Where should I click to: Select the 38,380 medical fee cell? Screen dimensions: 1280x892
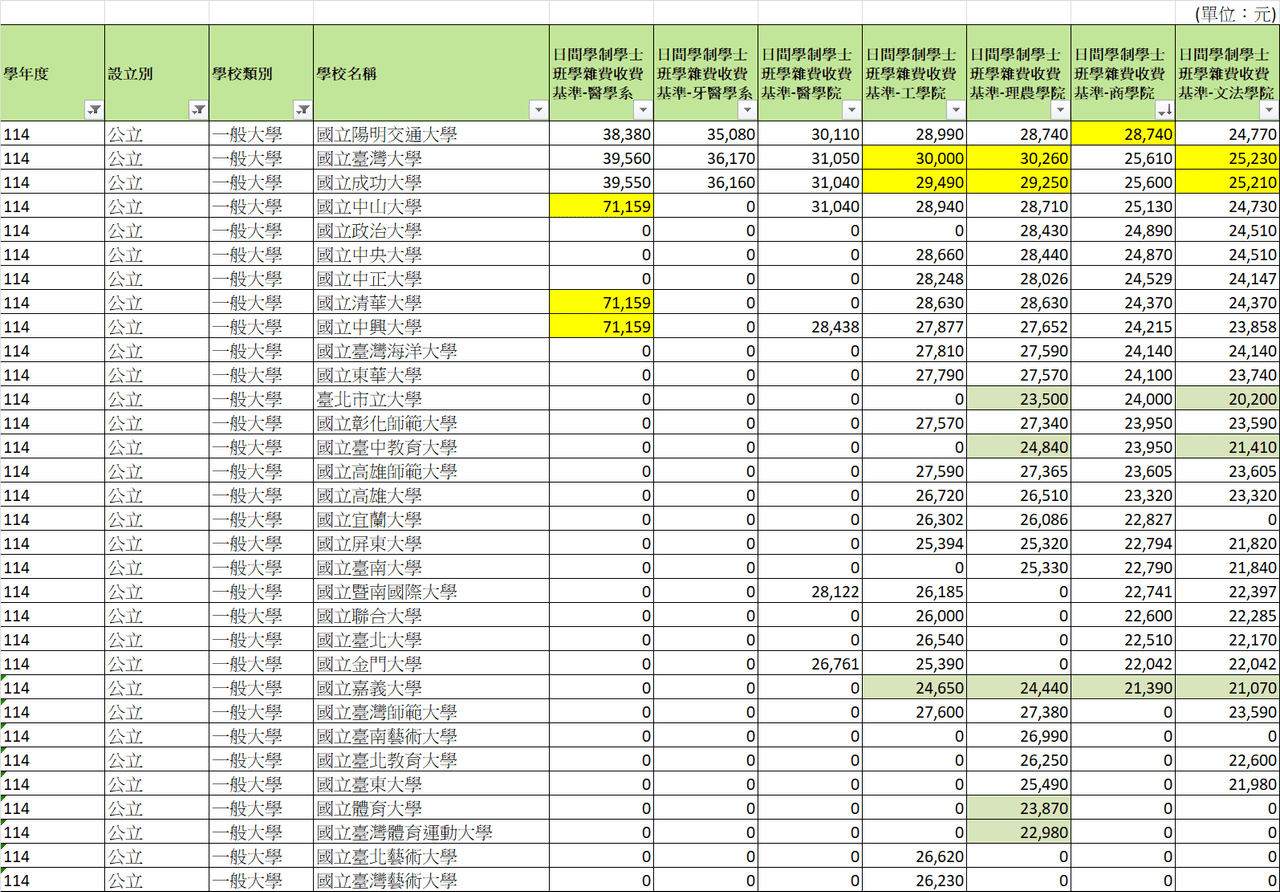pyautogui.click(x=602, y=134)
